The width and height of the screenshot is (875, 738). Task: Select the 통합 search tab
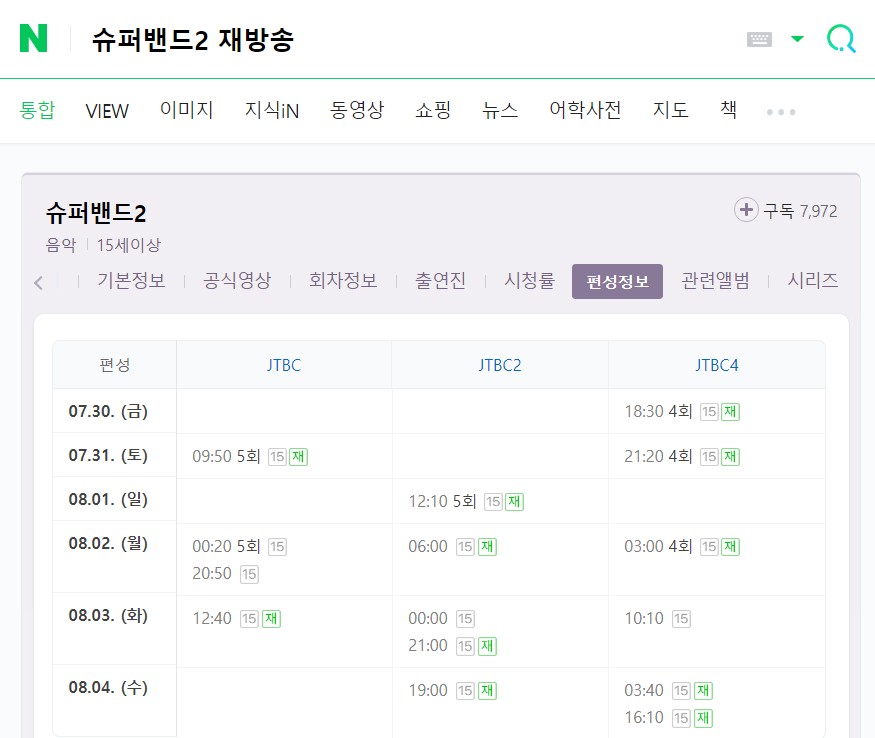click(37, 109)
